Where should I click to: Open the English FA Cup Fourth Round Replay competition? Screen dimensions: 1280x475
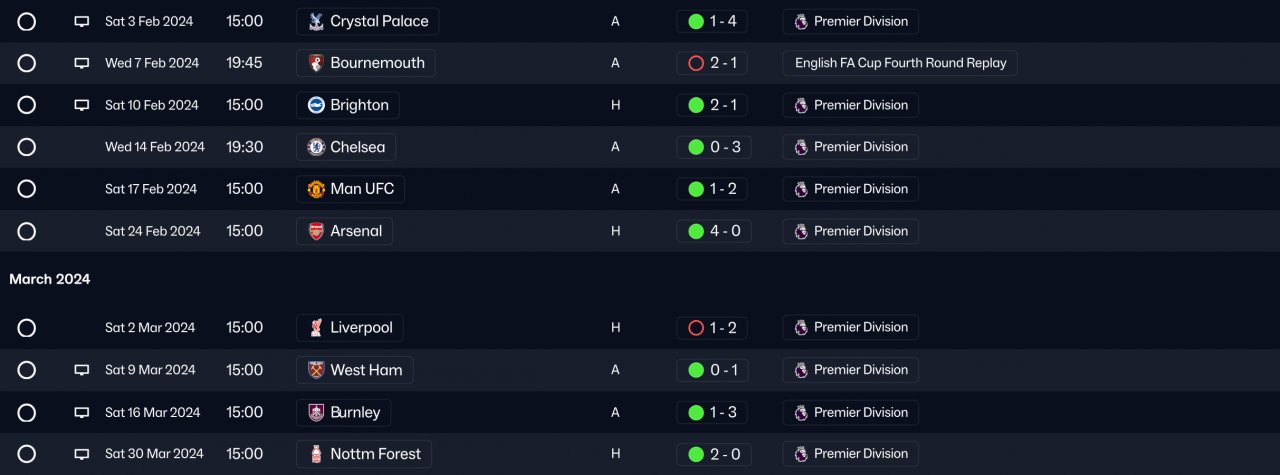(900, 63)
